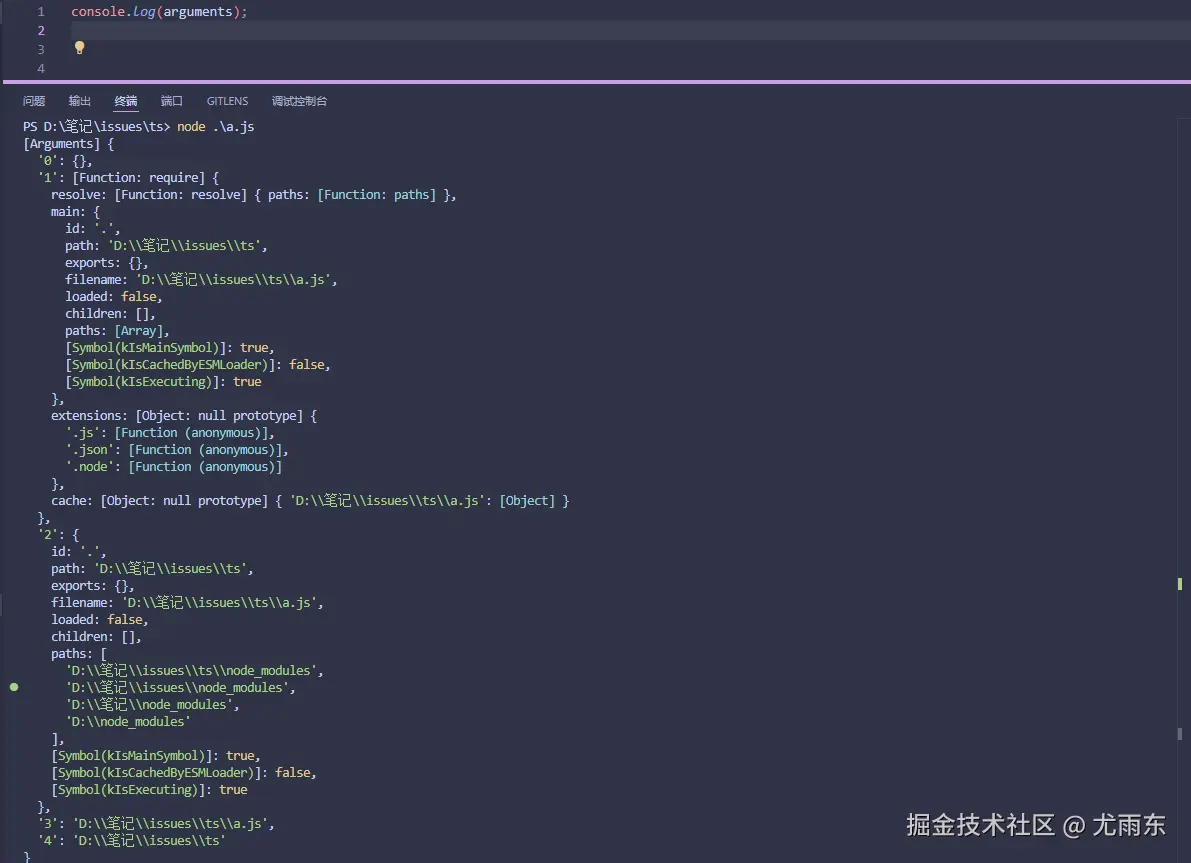1191x863 pixels.
Task: Click the '4': 'D:\\笔记\\issues\\ts' line
Action: tap(132, 841)
